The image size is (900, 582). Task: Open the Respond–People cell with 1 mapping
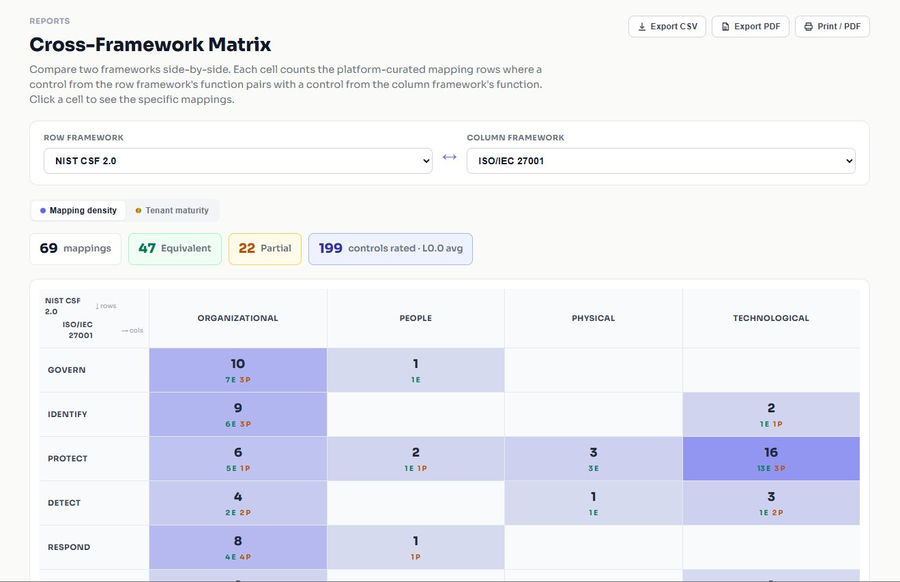tap(416, 547)
